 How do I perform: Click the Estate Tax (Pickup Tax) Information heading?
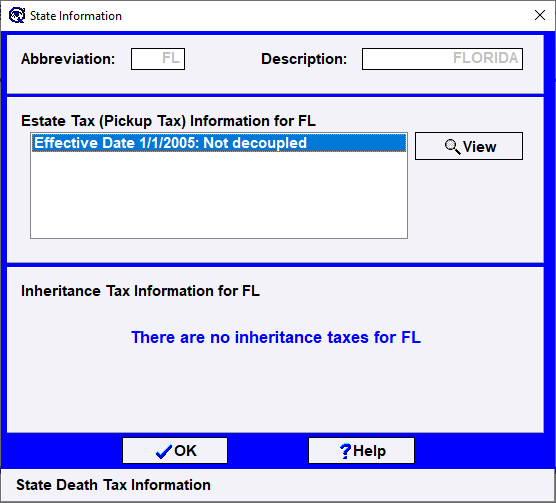(x=168, y=121)
